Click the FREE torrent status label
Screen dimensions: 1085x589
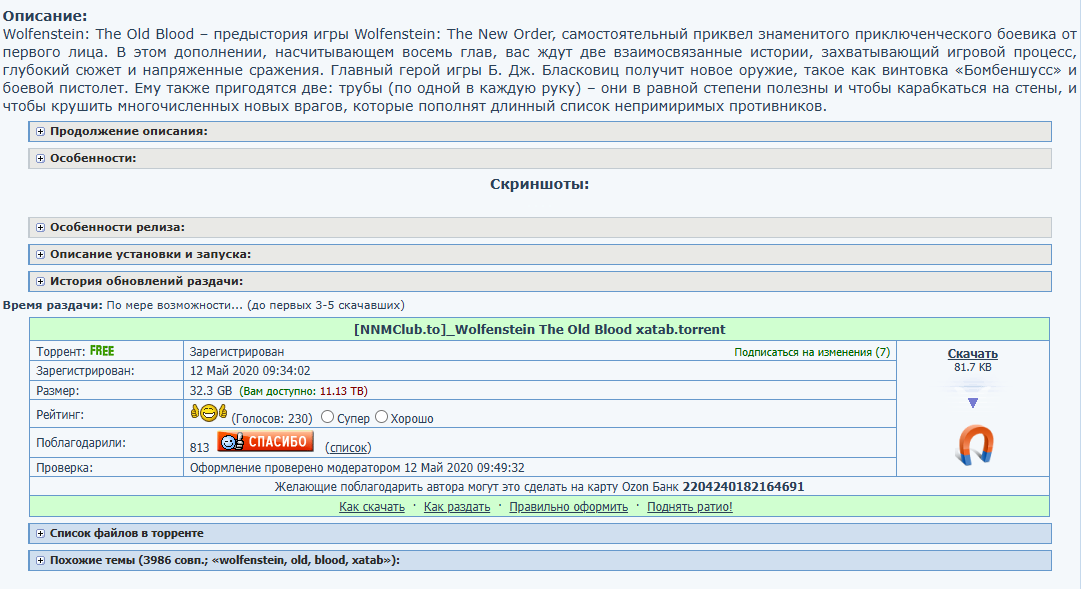pyautogui.click(x=102, y=351)
